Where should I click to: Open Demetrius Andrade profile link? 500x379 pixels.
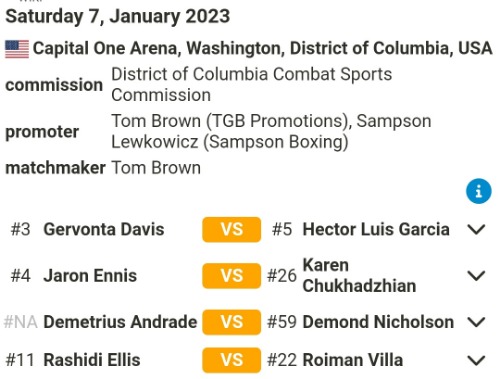coord(120,322)
